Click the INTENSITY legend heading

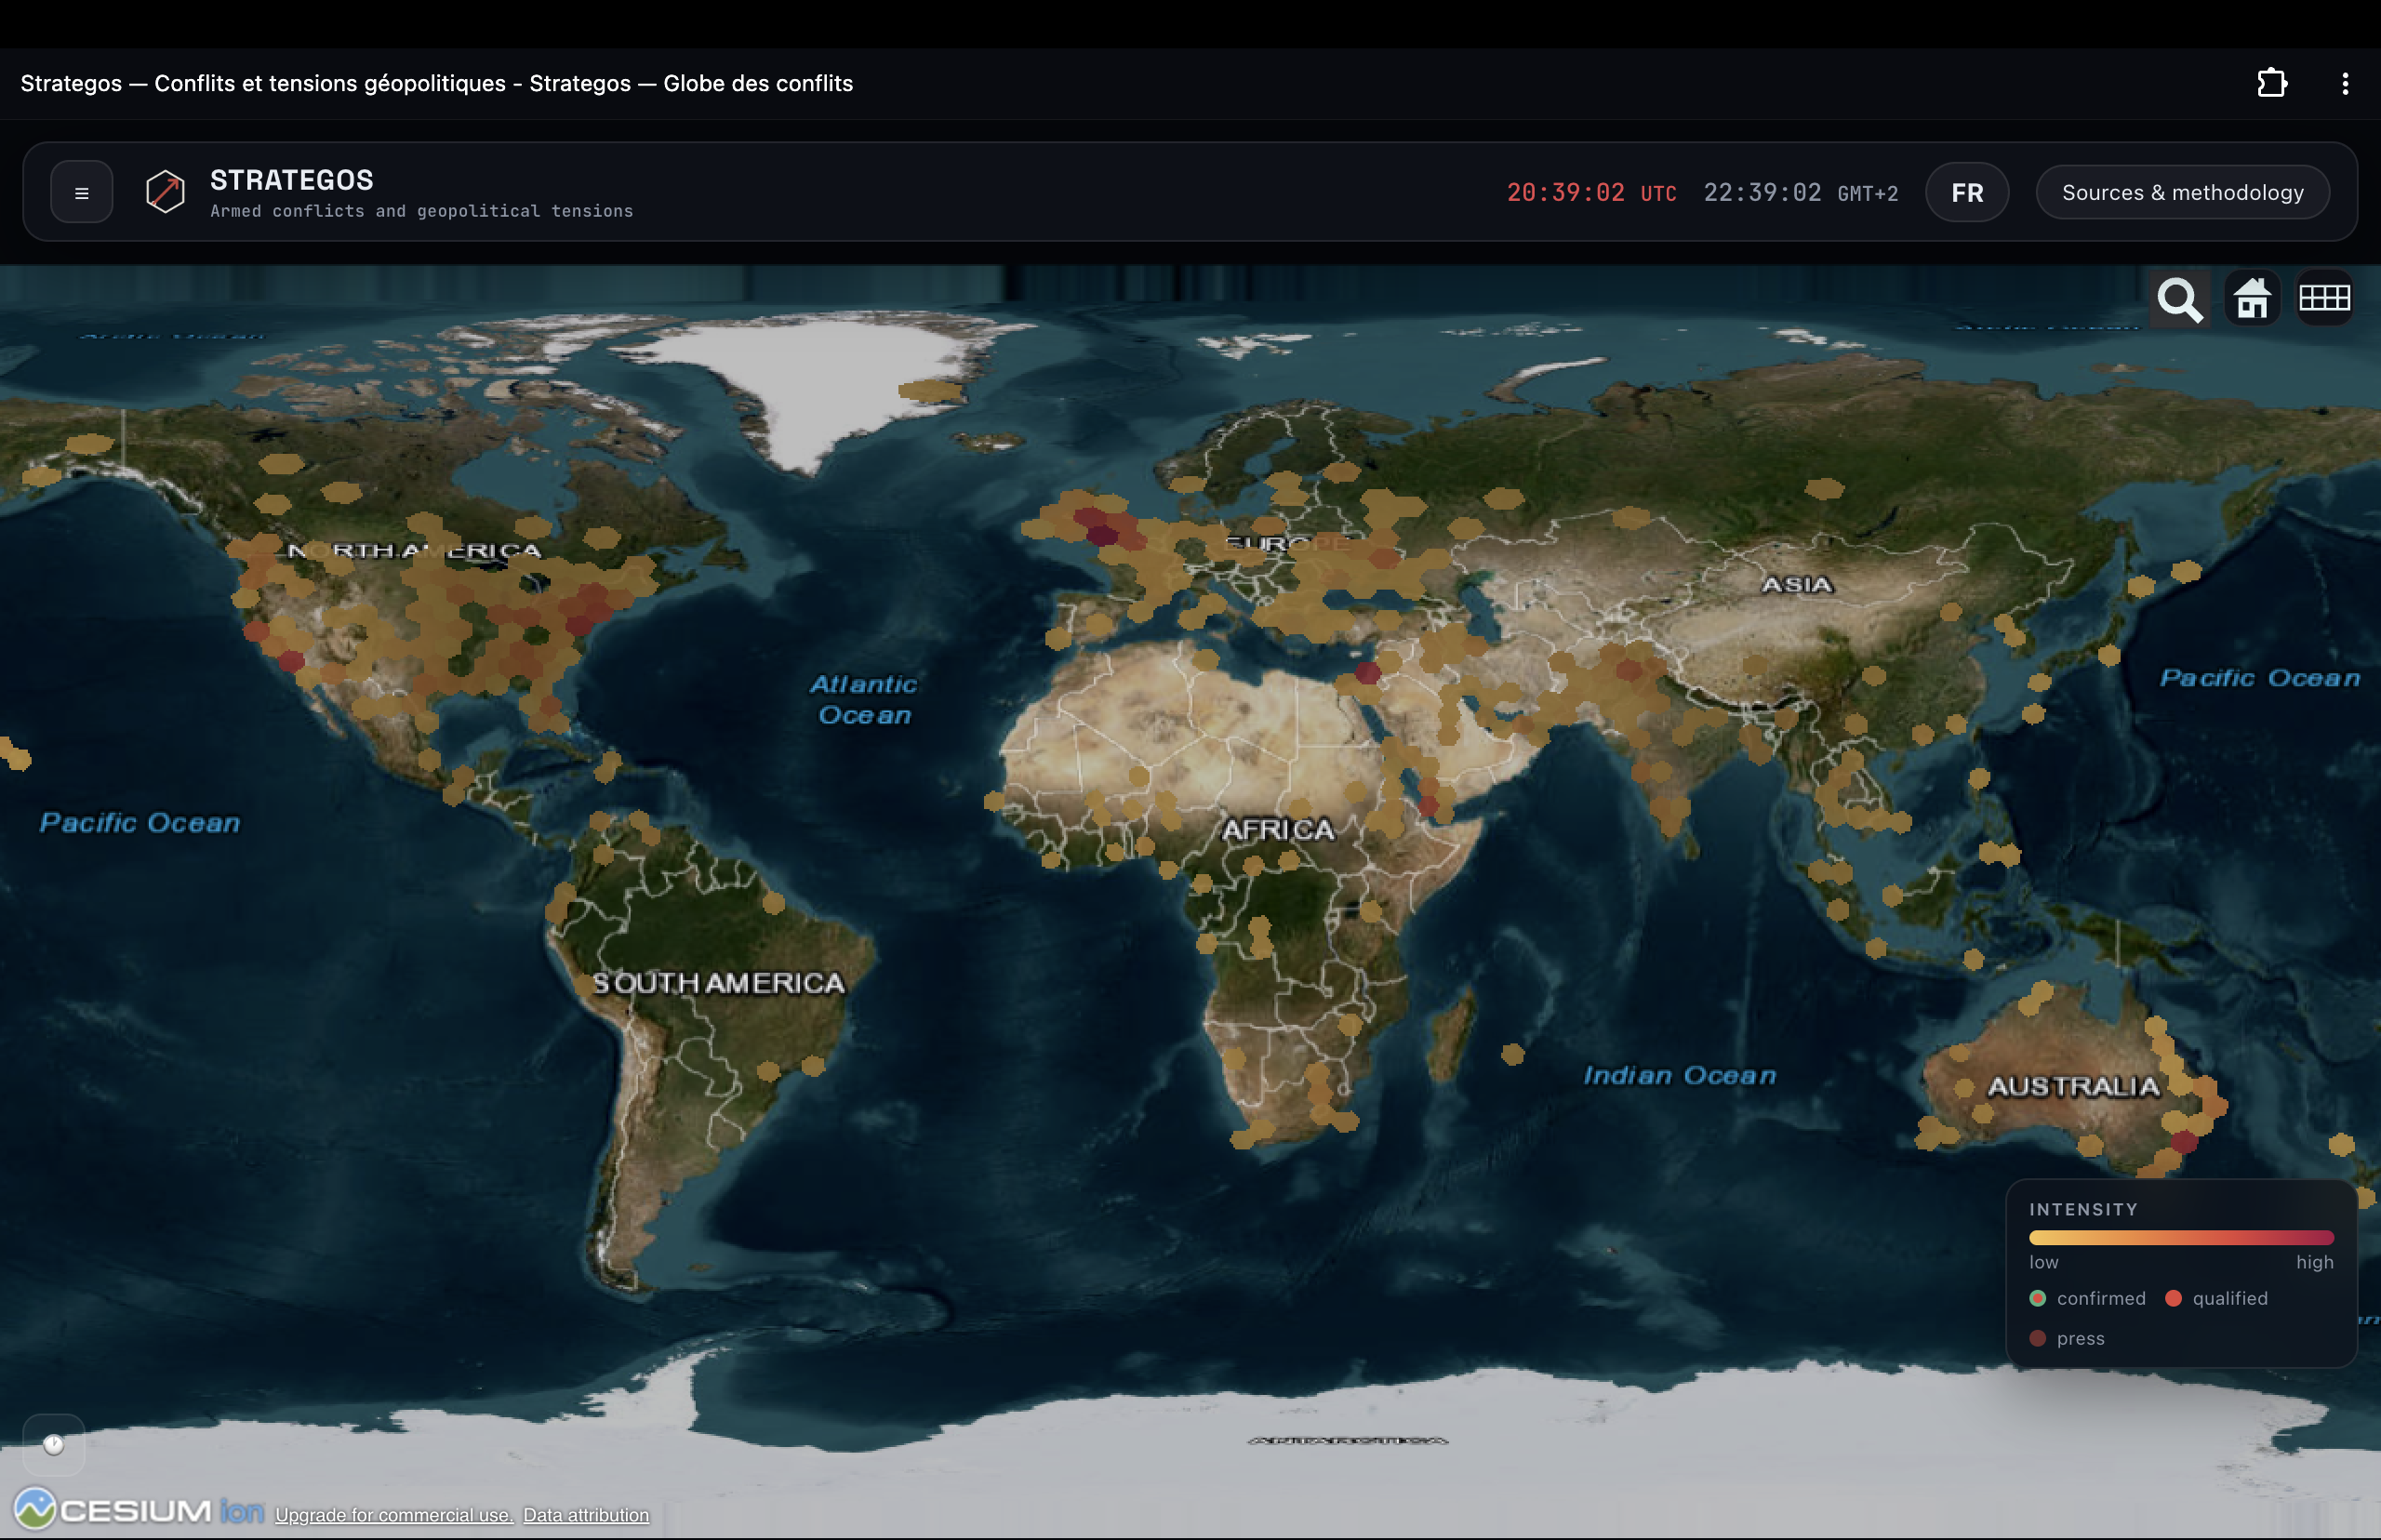(x=2083, y=1210)
